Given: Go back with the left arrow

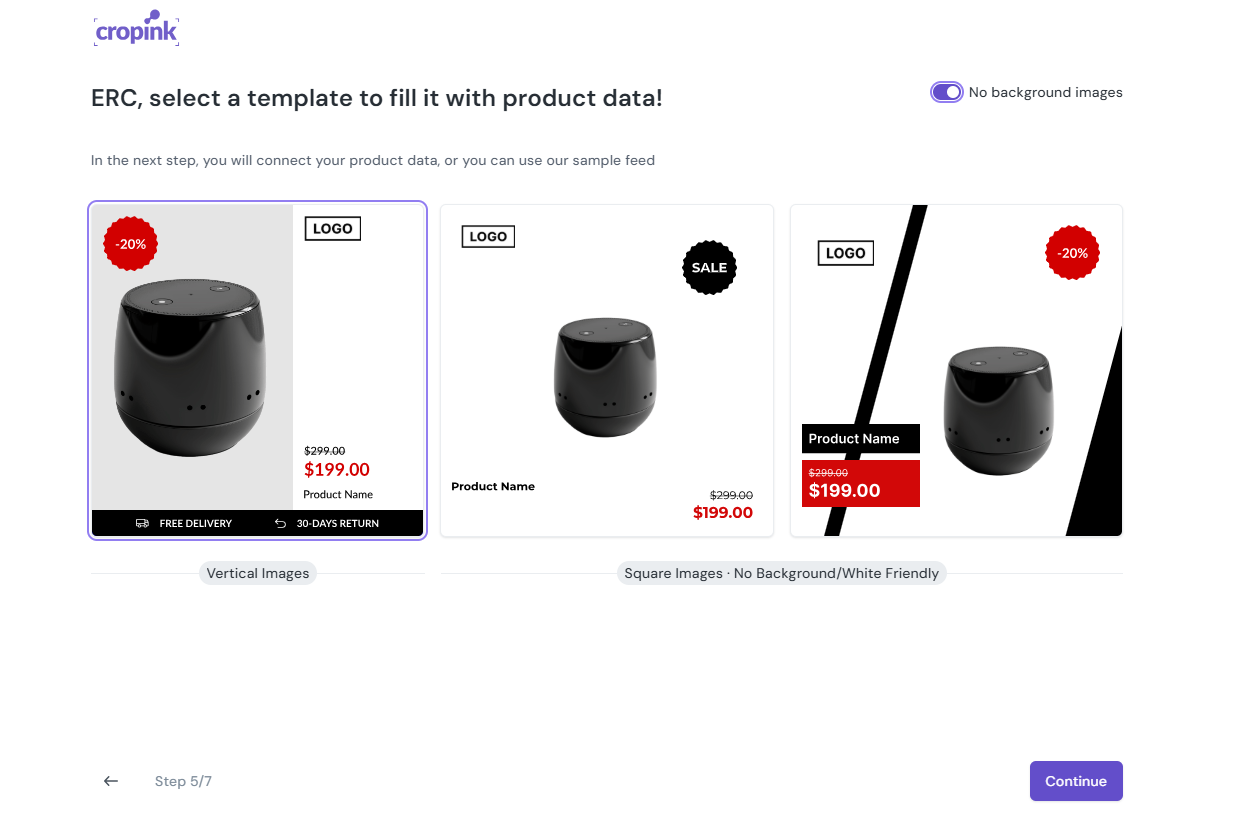Looking at the screenshot, I should point(111,781).
